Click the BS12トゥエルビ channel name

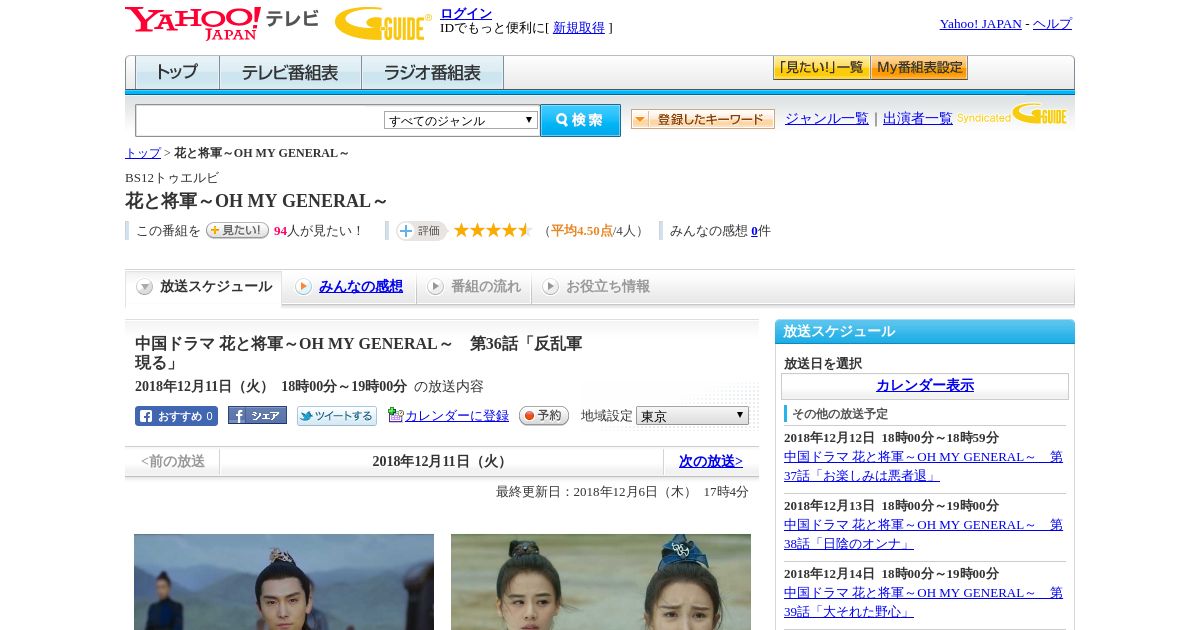tap(172, 178)
